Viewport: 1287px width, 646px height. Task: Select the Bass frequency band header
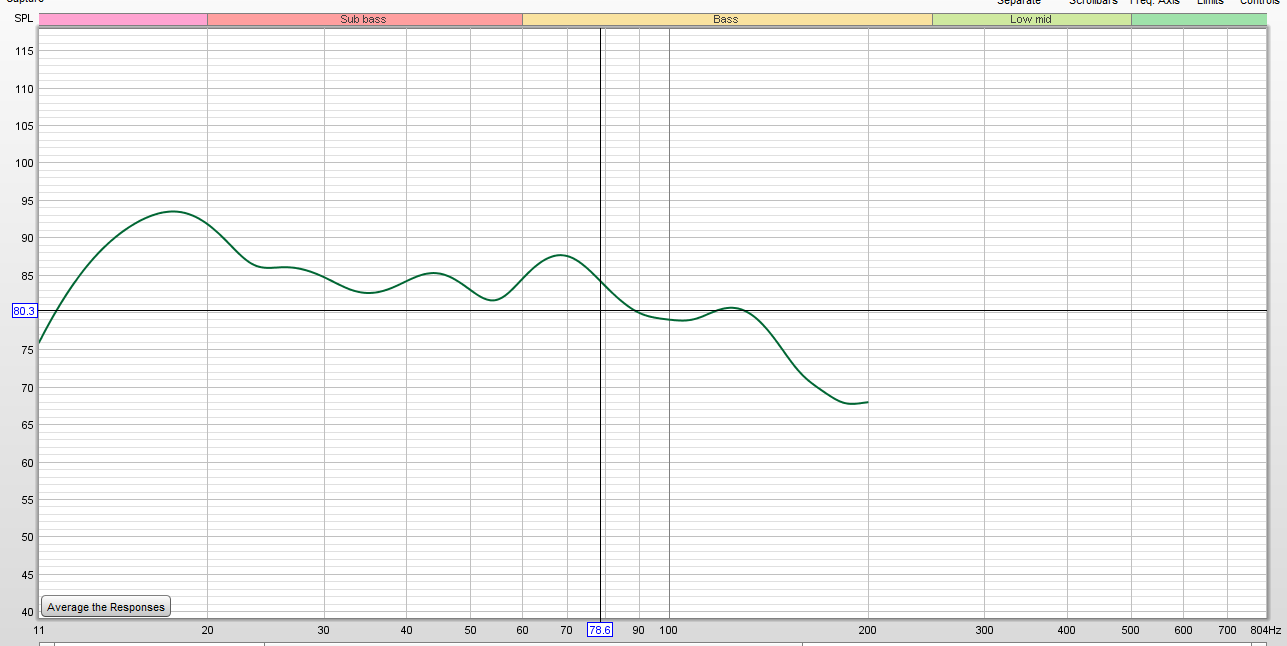[x=726, y=19]
